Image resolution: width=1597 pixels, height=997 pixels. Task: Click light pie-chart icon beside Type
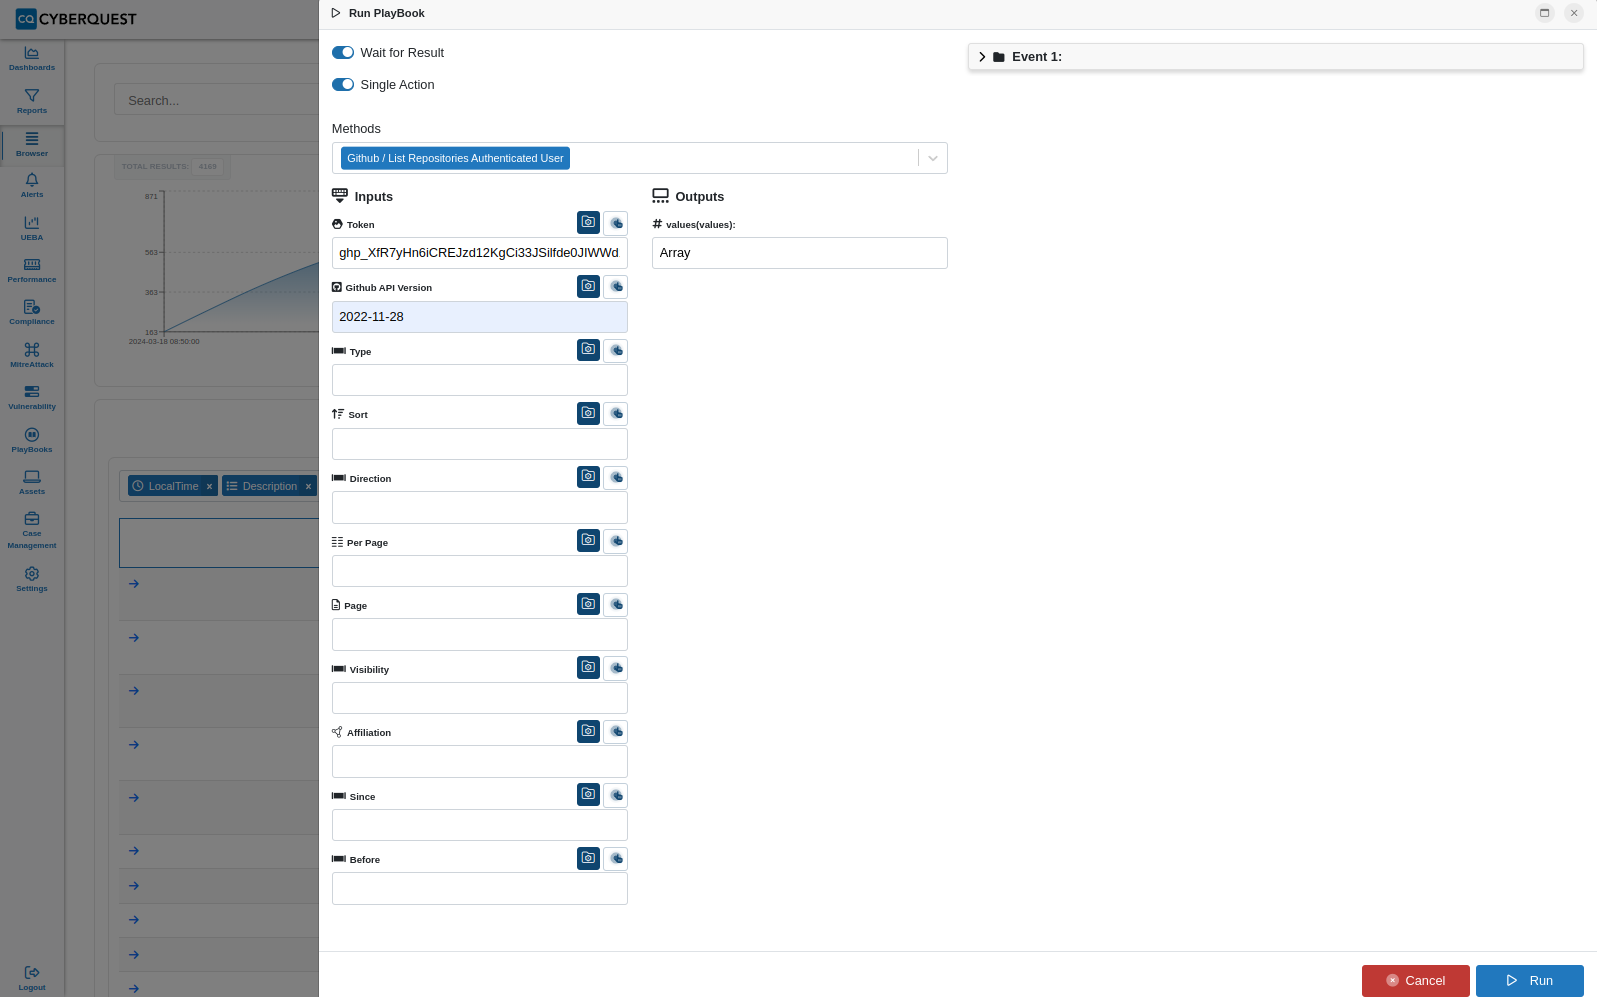point(616,349)
